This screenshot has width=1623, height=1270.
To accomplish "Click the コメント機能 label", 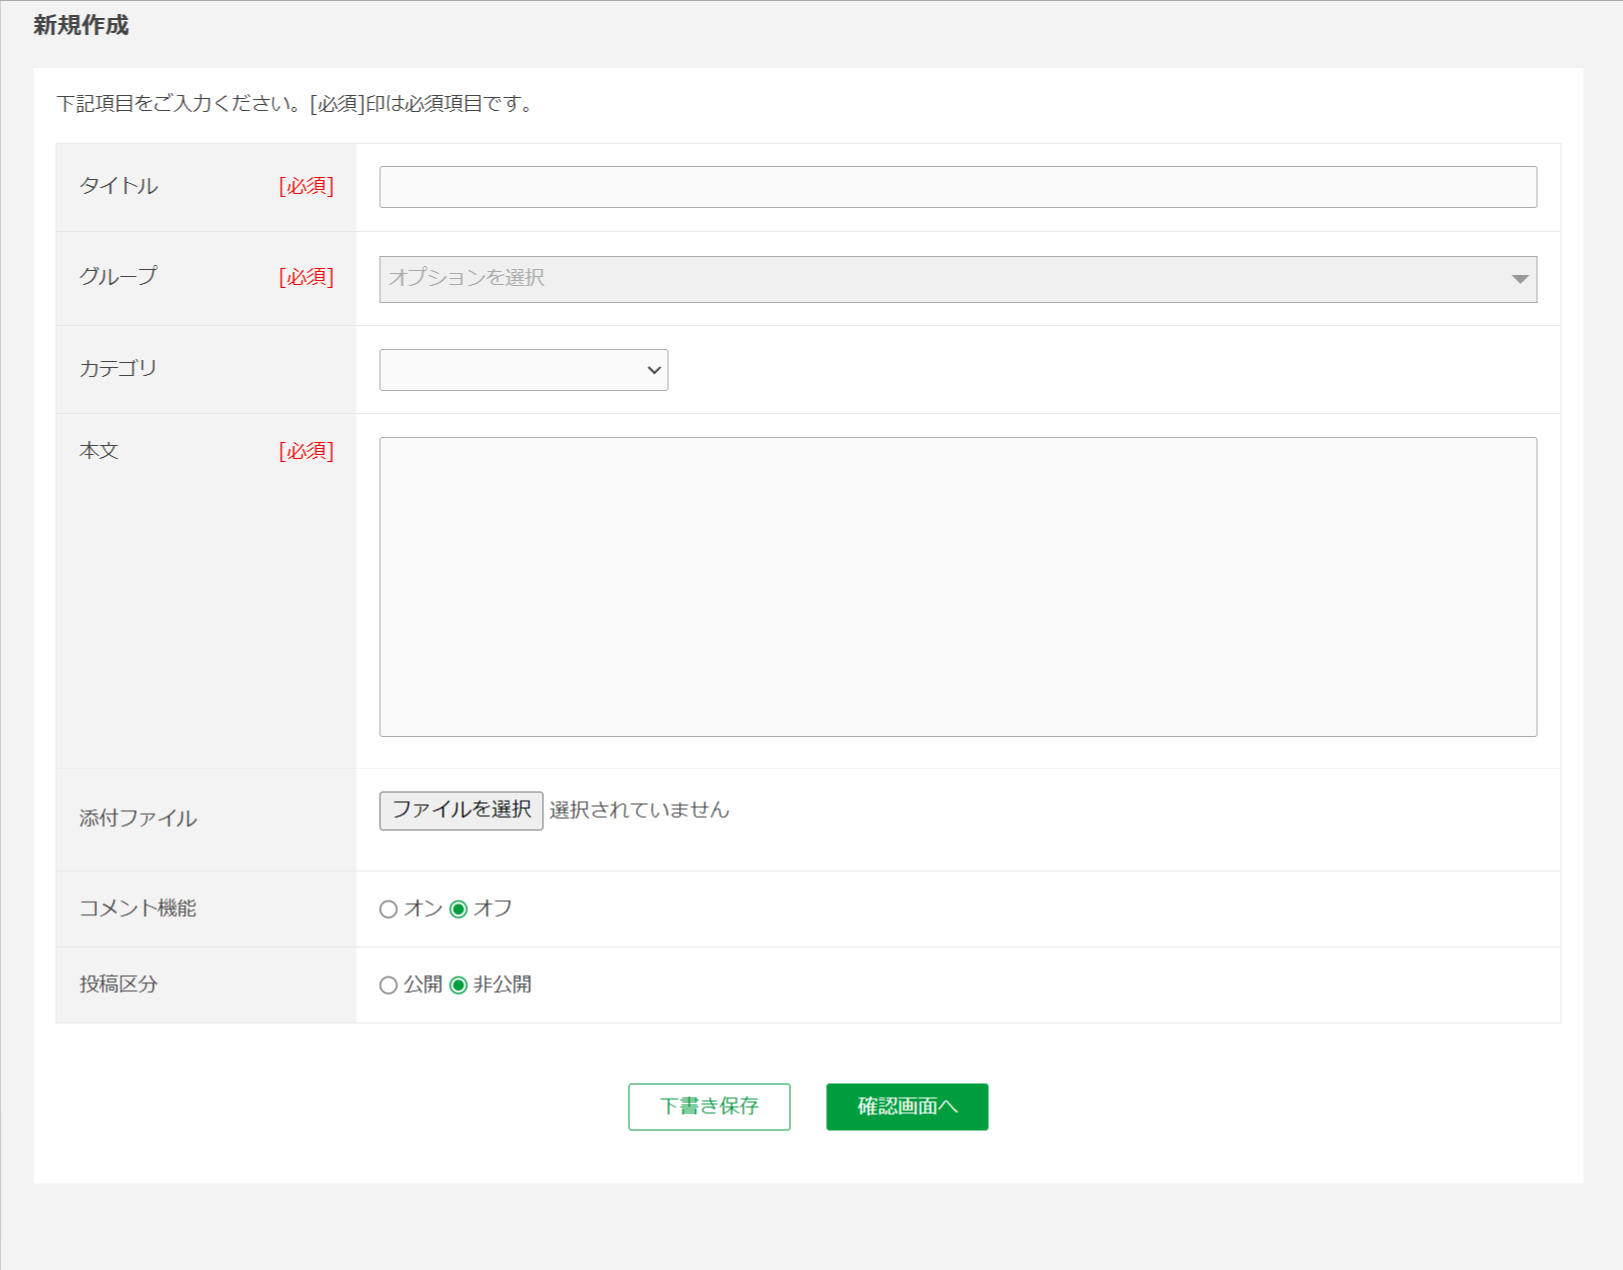I will coord(138,908).
